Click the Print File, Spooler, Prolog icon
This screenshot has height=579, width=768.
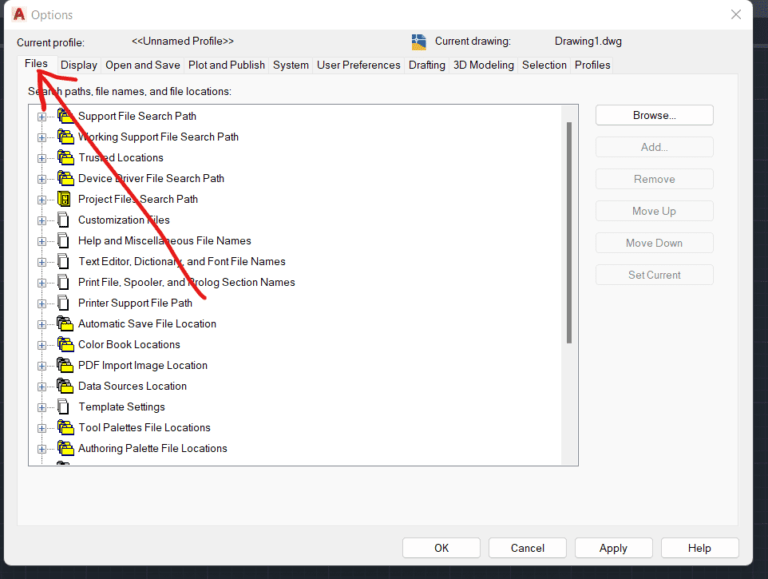coord(63,282)
